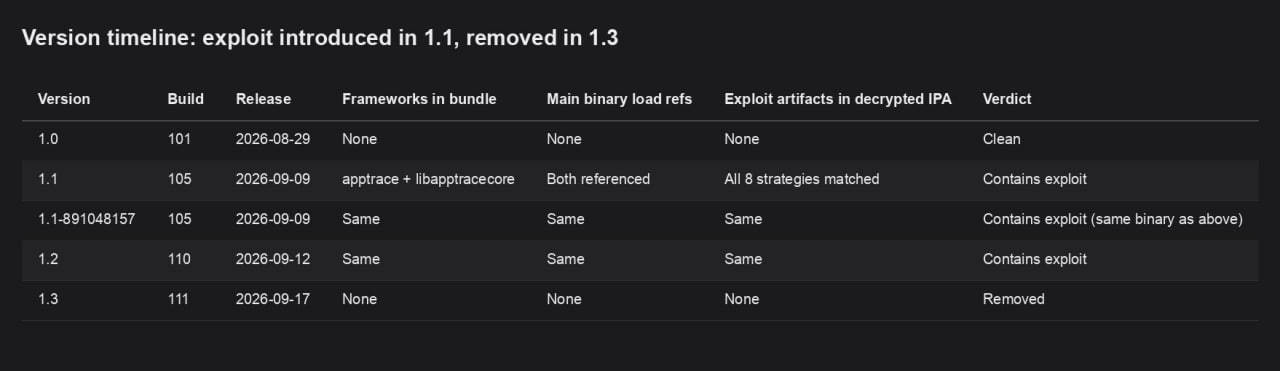Select version 1.0 row cell
This screenshot has width=1280, height=371.
(x=49, y=139)
